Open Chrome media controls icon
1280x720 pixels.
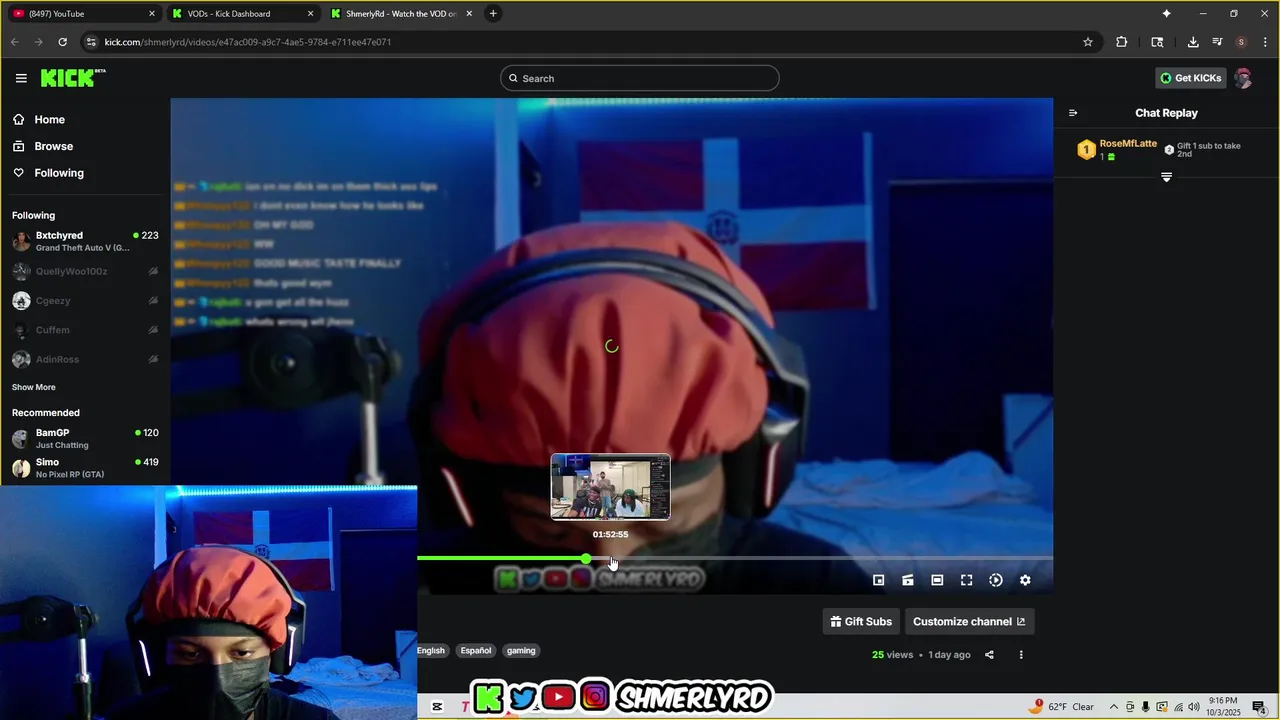click(1217, 42)
